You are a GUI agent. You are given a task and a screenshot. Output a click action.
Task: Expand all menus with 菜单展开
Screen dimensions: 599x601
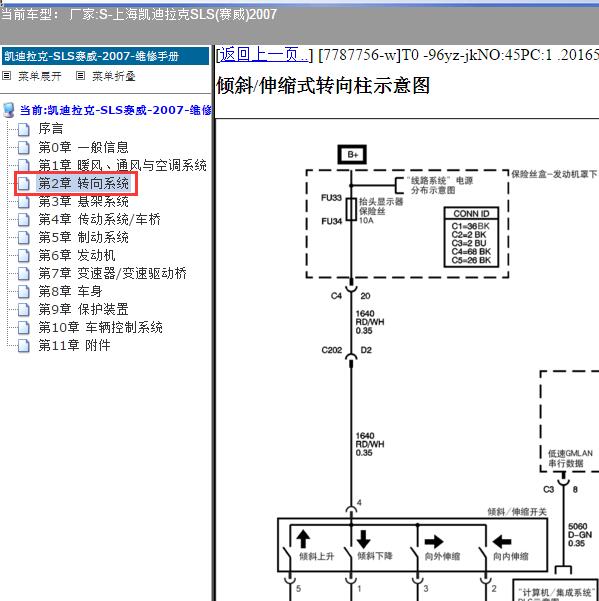pos(40,76)
